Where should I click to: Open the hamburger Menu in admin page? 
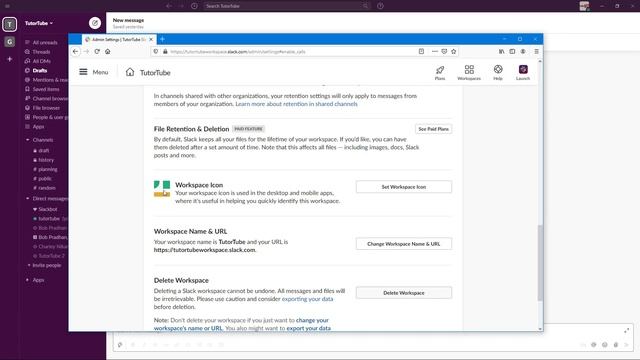[94, 72]
